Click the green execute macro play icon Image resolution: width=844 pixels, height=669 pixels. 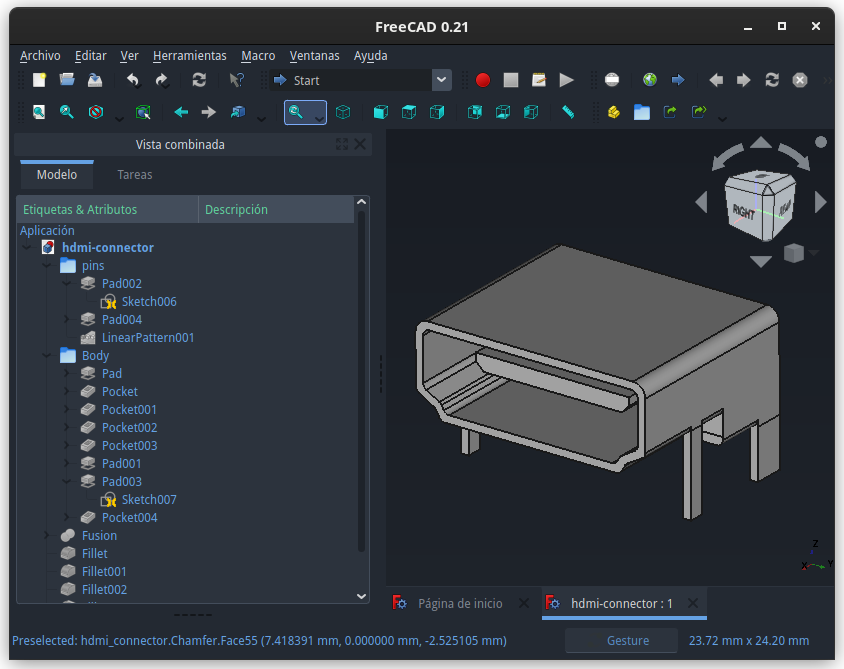tap(566, 80)
